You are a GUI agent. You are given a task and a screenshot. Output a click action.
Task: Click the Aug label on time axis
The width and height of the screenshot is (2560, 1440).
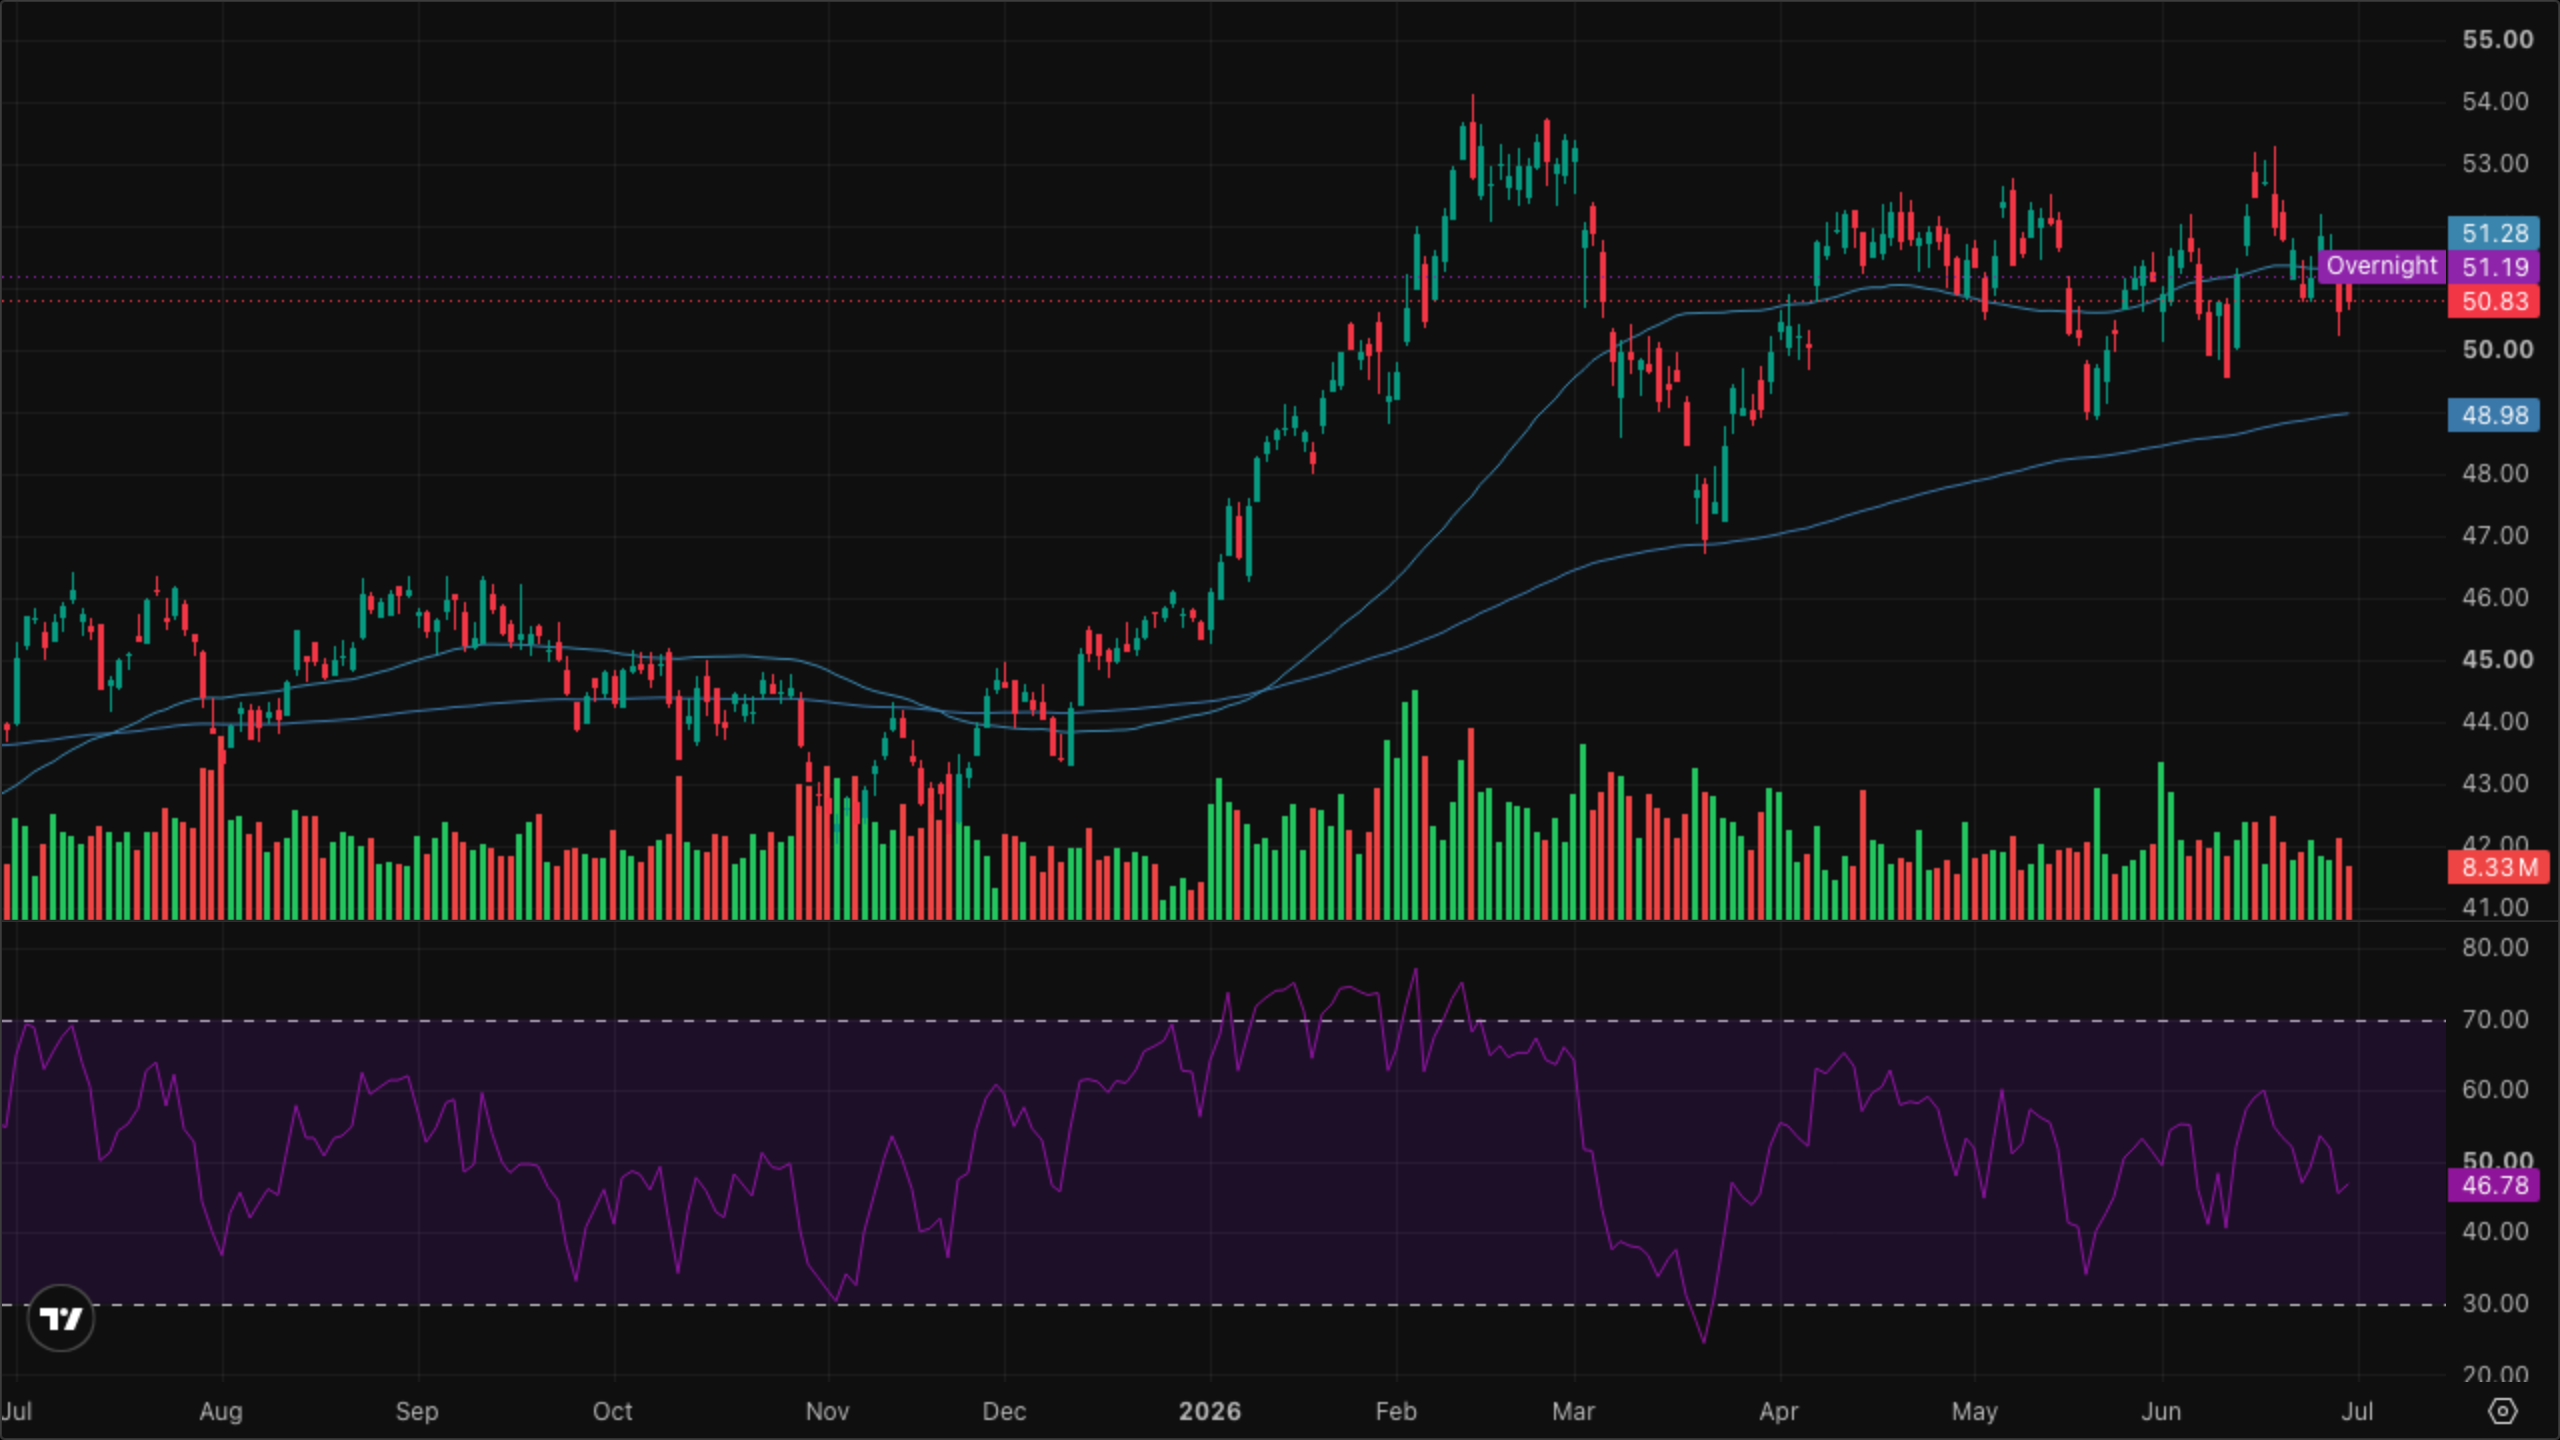[220, 1411]
